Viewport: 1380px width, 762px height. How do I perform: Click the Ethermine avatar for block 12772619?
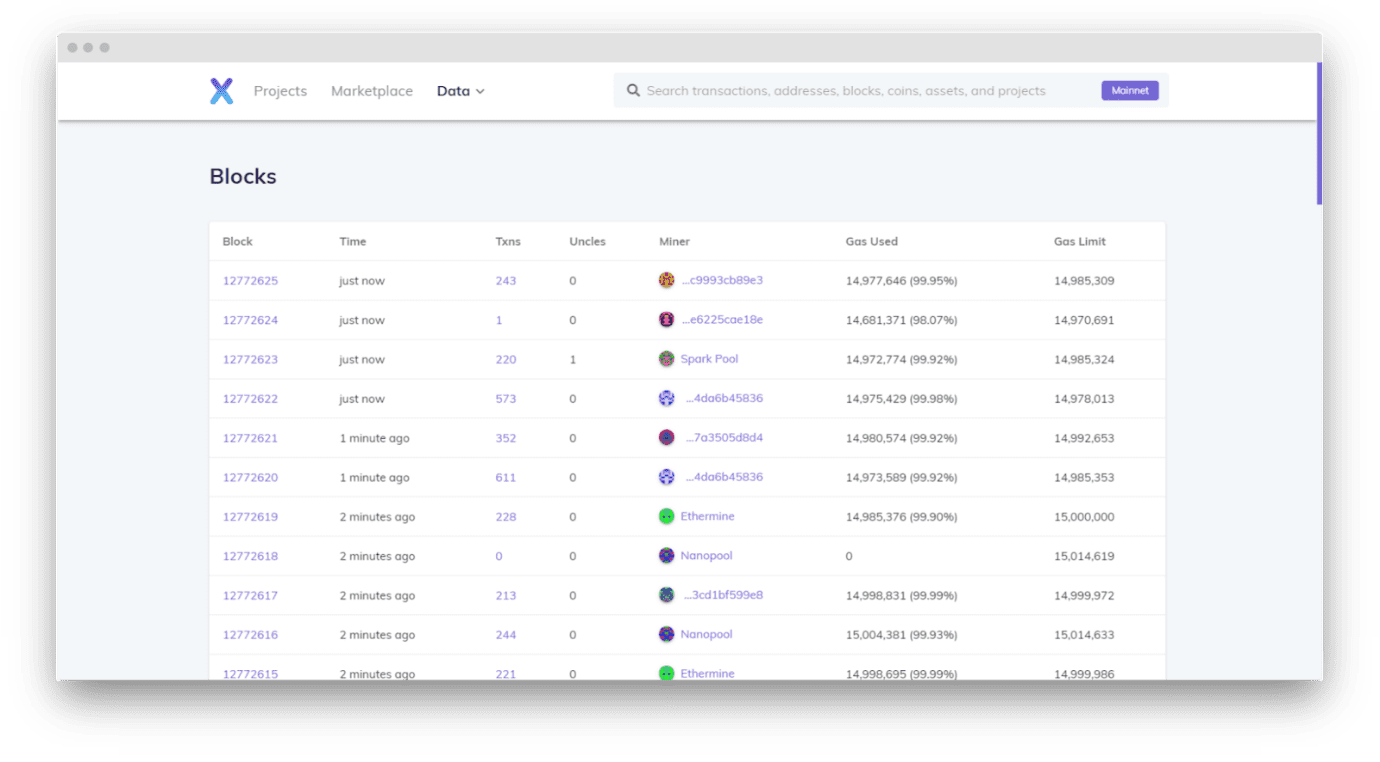click(x=666, y=517)
